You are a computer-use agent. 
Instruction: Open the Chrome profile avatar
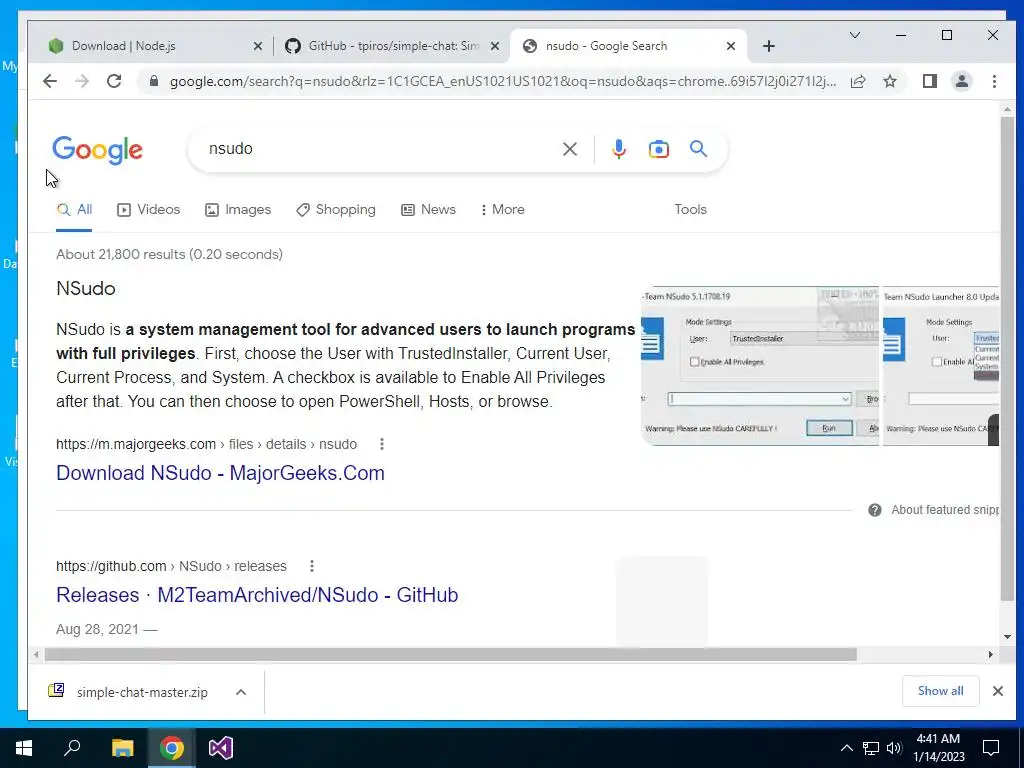pyautogui.click(x=961, y=81)
